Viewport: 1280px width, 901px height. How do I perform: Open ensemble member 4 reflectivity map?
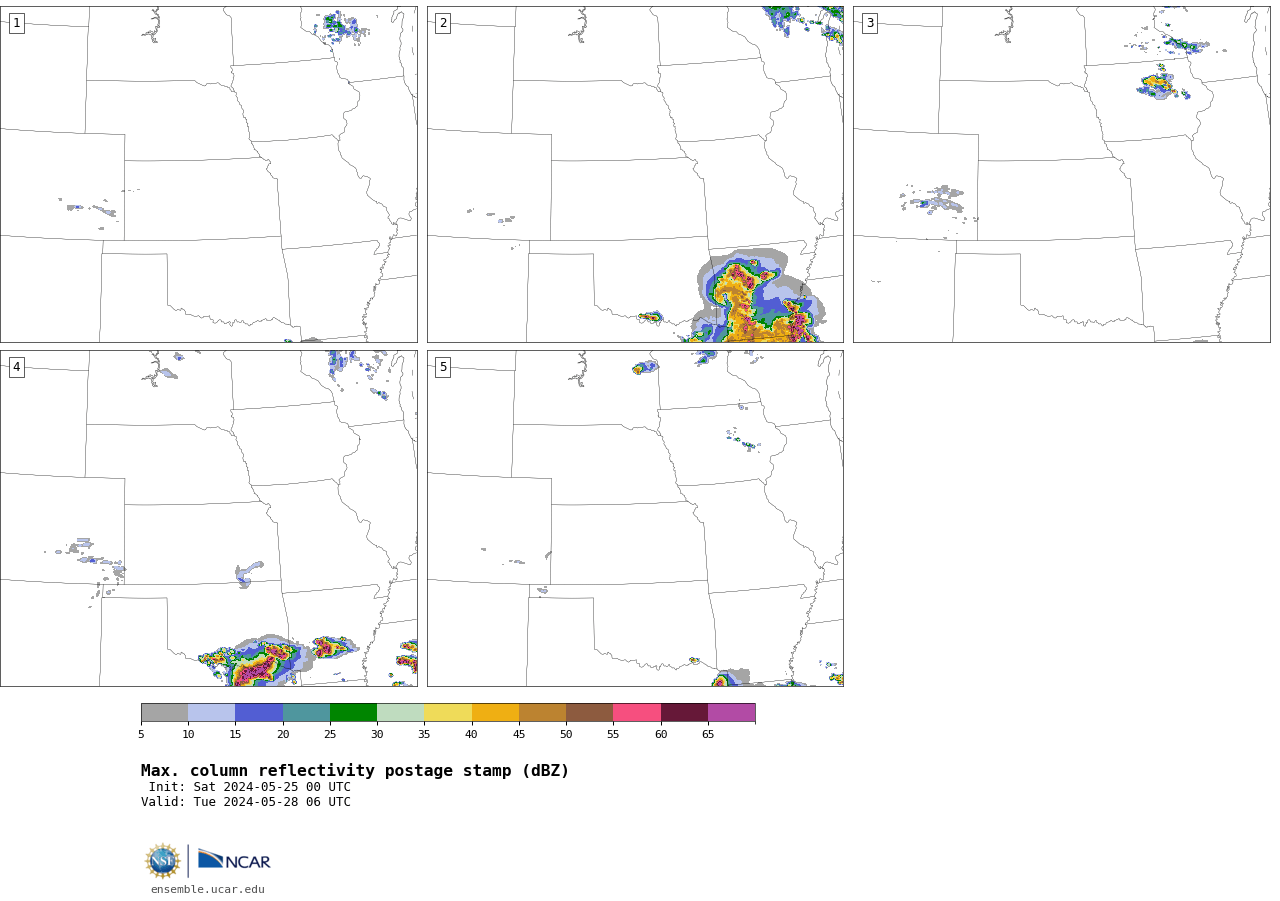coord(209,518)
